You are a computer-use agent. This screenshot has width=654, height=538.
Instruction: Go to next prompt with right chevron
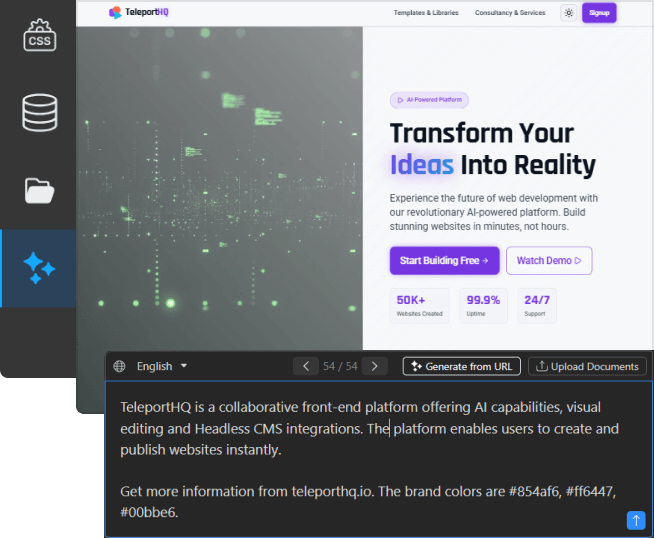click(x=374, y=366)
